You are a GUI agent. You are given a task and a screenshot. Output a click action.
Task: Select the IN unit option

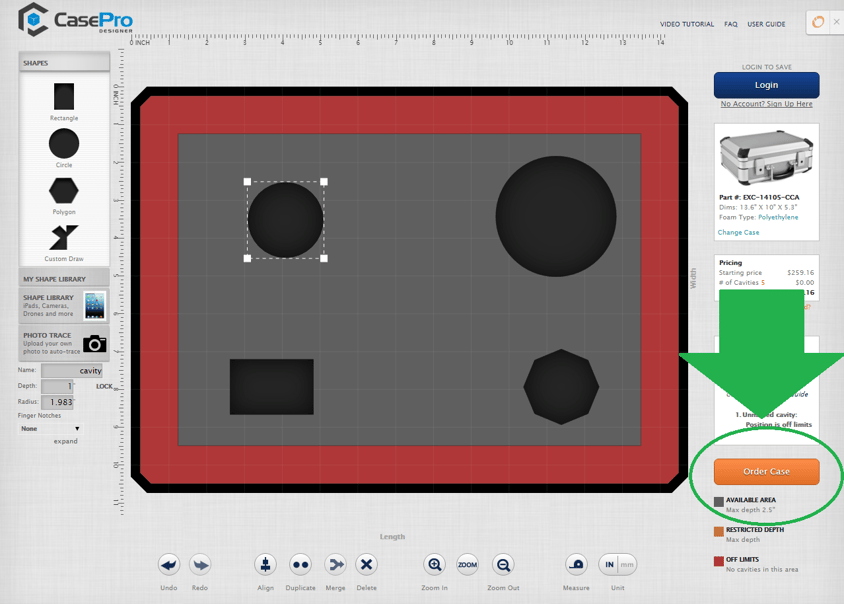[609, 564]
